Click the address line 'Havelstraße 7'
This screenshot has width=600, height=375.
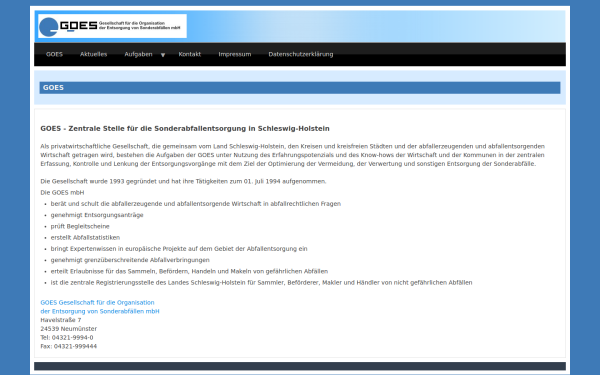tap(61, 320)
